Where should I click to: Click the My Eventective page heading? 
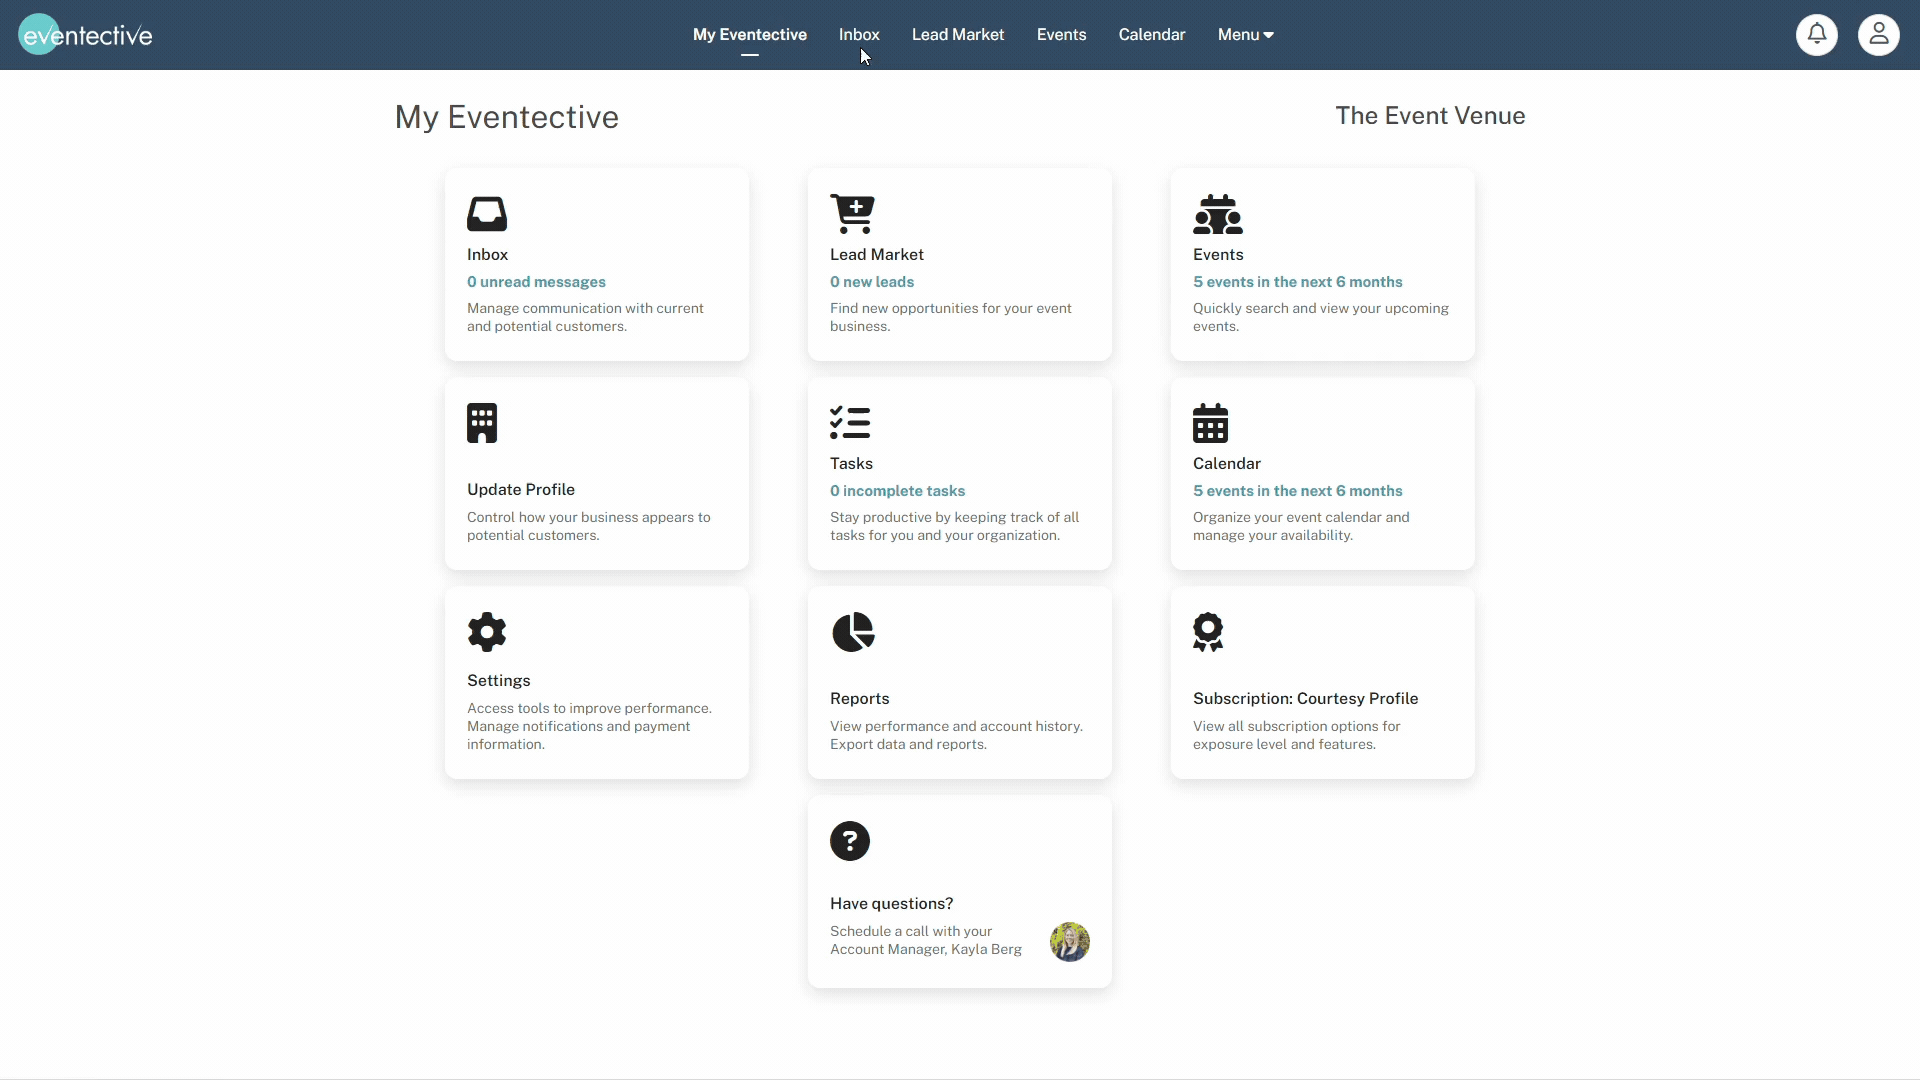507,117
